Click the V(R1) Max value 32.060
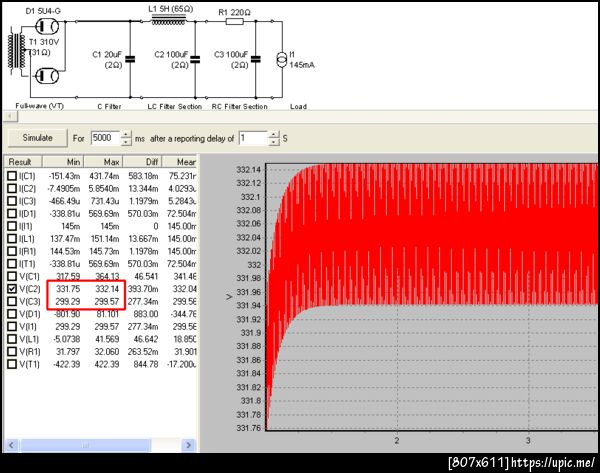This screenshot has width=600, height=473. (x=107, y=351)
